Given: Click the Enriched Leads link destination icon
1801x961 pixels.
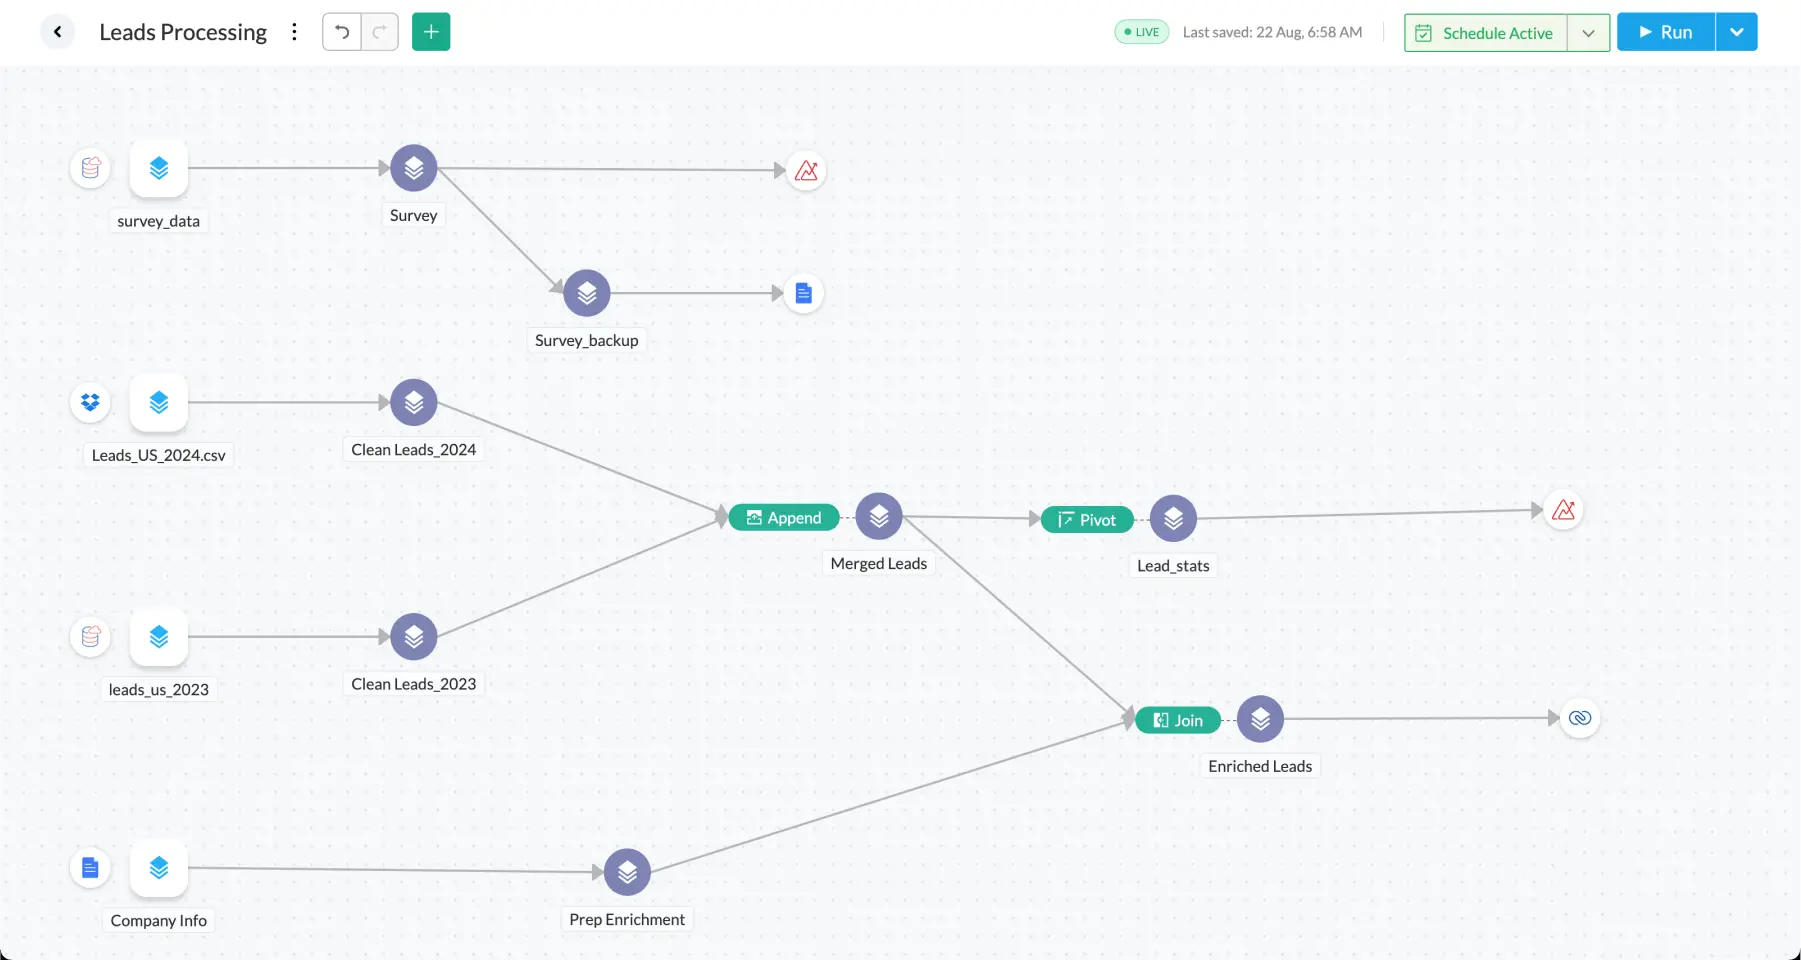Looking at the screenshot, I should click(1580, 718).
